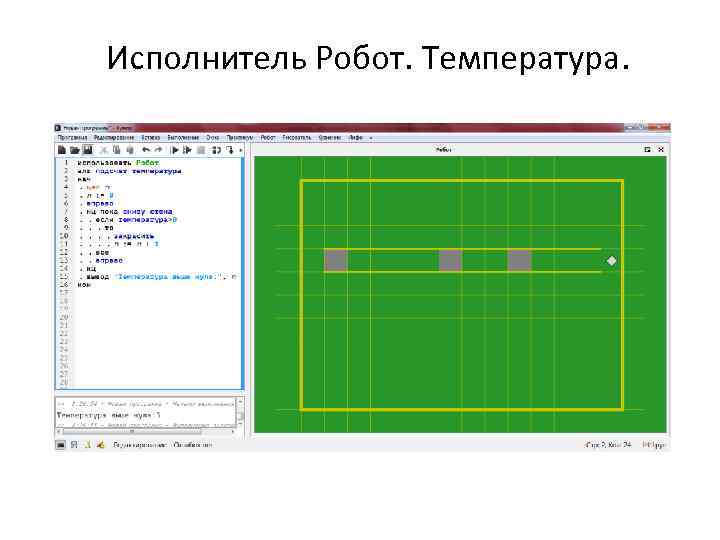Screen dimensions: 720x540
Task: Detach the Robot panel with float icon
Action: coord(647,149)
